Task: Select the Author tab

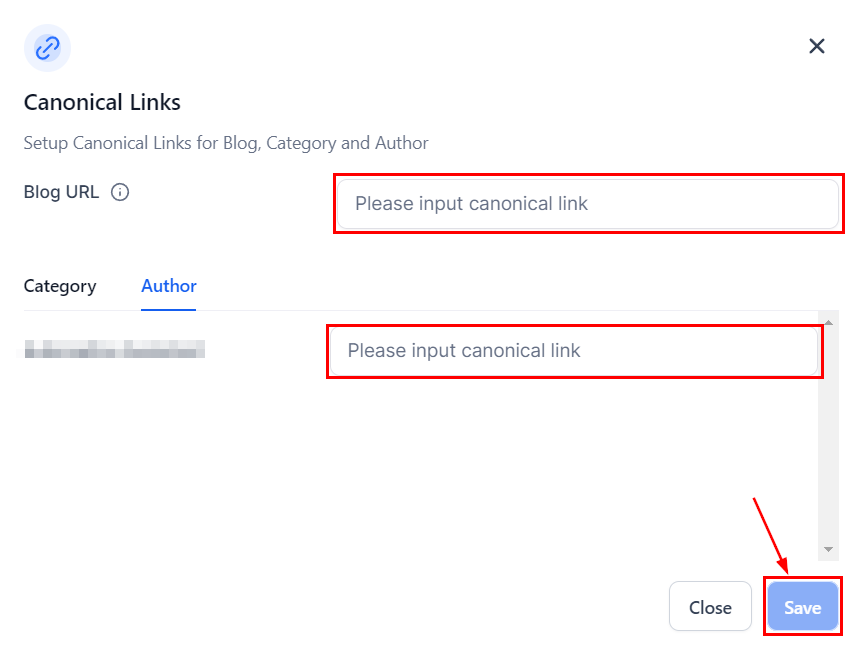Action: [x=169, y=286]
